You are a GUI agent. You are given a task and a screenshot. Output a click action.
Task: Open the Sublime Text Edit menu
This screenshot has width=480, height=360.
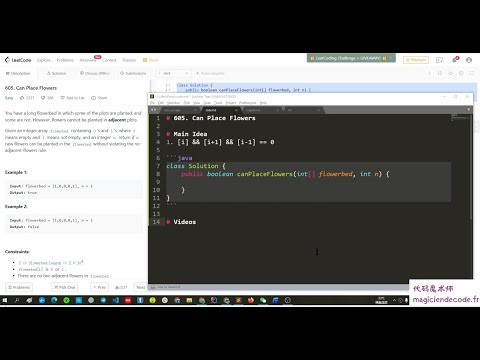[x=161, y=103]
